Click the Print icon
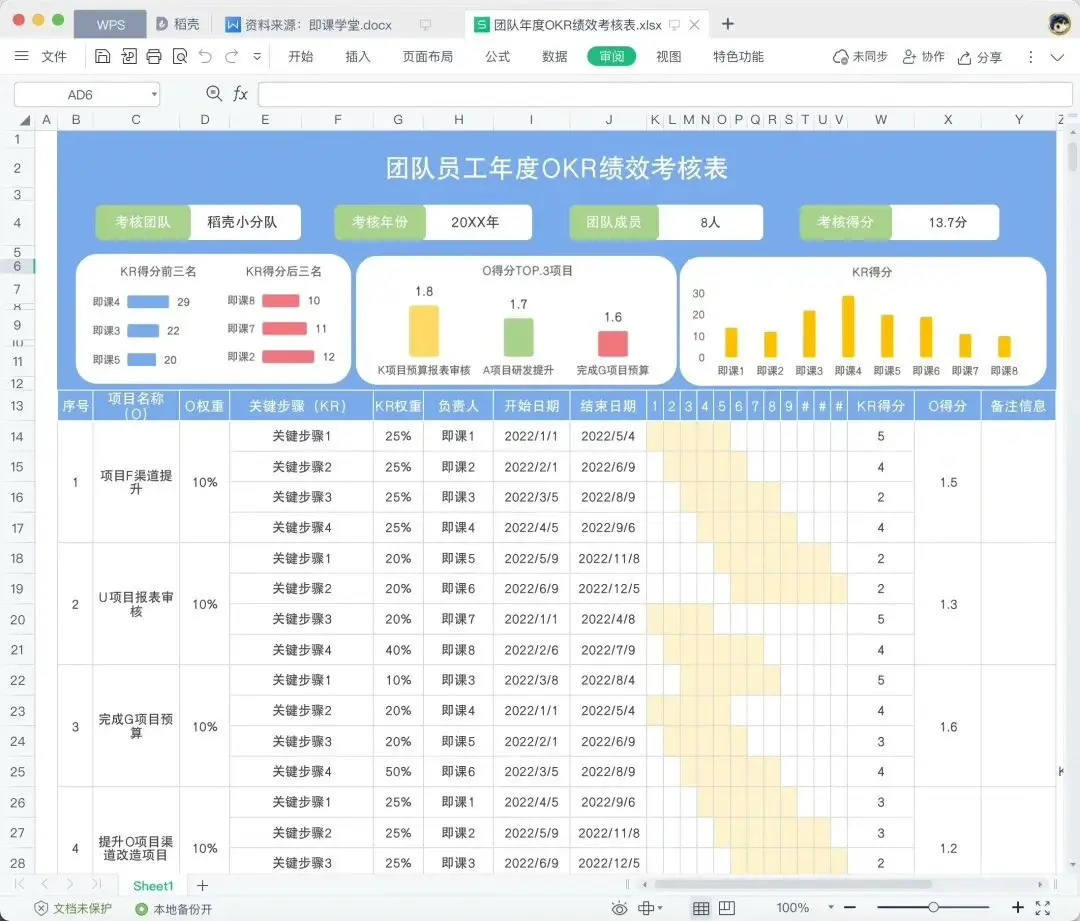The image size is (1080, 921). (x=154, y=56)
